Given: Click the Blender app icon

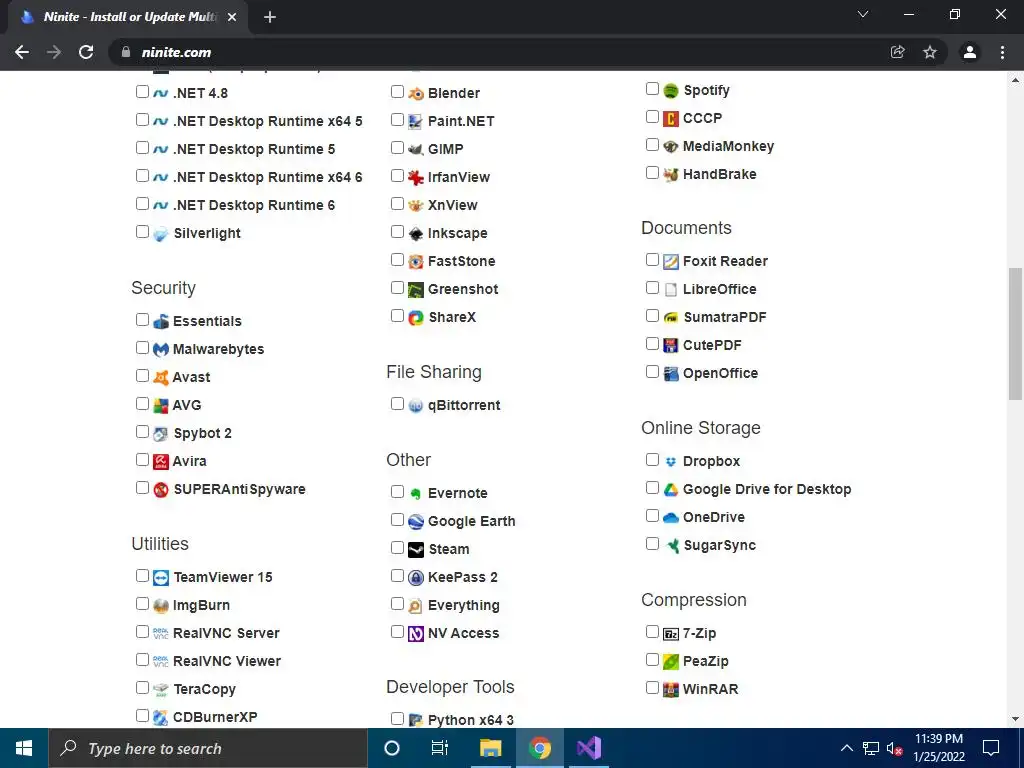Looking at the screenshot, I should point(416,93).
